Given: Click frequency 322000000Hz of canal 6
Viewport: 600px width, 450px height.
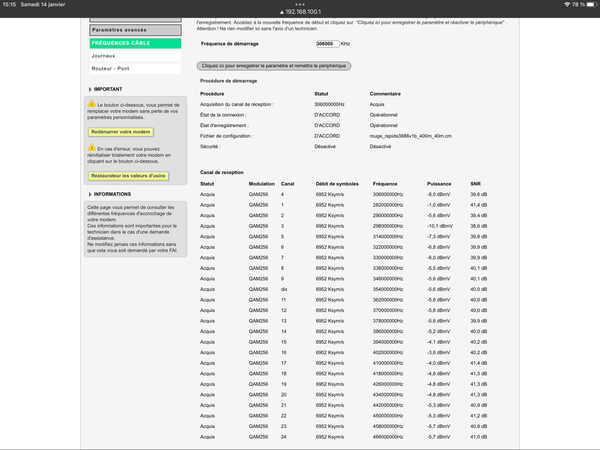Looking at the screenshot, I should click(x=388, y=247).
